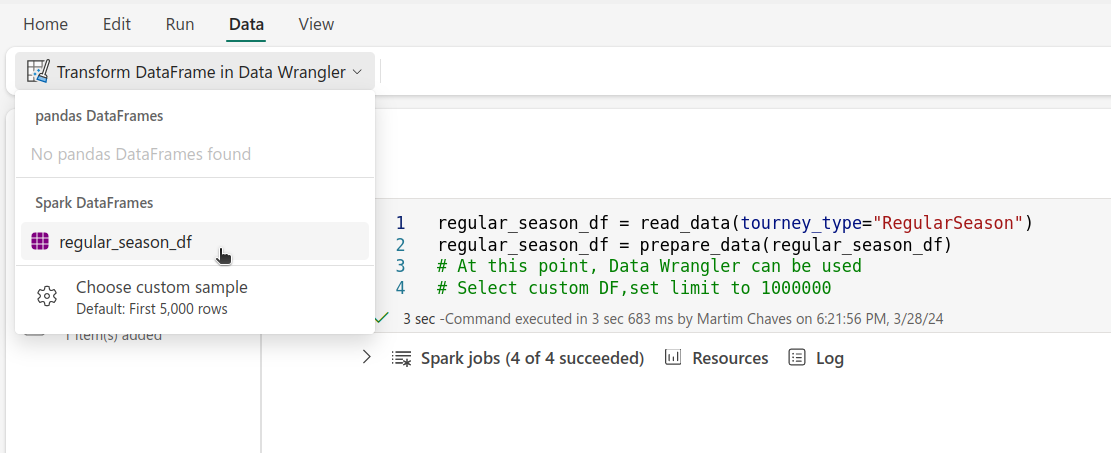Place cursor in the read_data code line
The height and width of the screenshot is (453, 1111).
click(734, 222)
